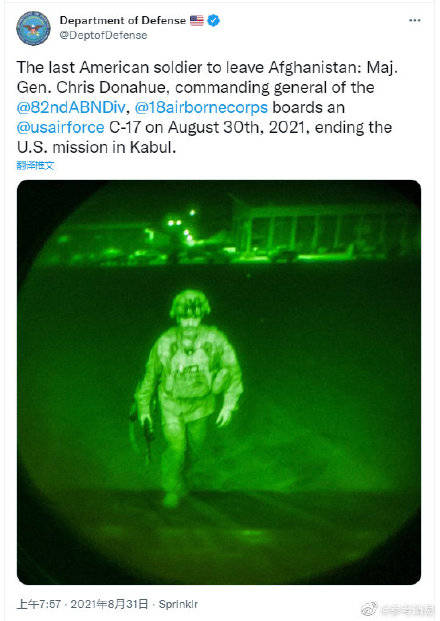Open the @82ndABNDiv mention
The image size is (440, 621).
[71, 108]
